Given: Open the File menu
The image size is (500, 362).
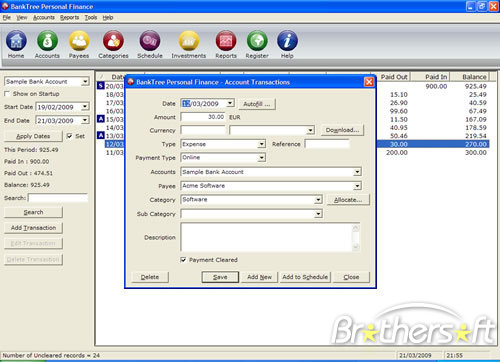Looking at the screenshot, I should [7, 18].
